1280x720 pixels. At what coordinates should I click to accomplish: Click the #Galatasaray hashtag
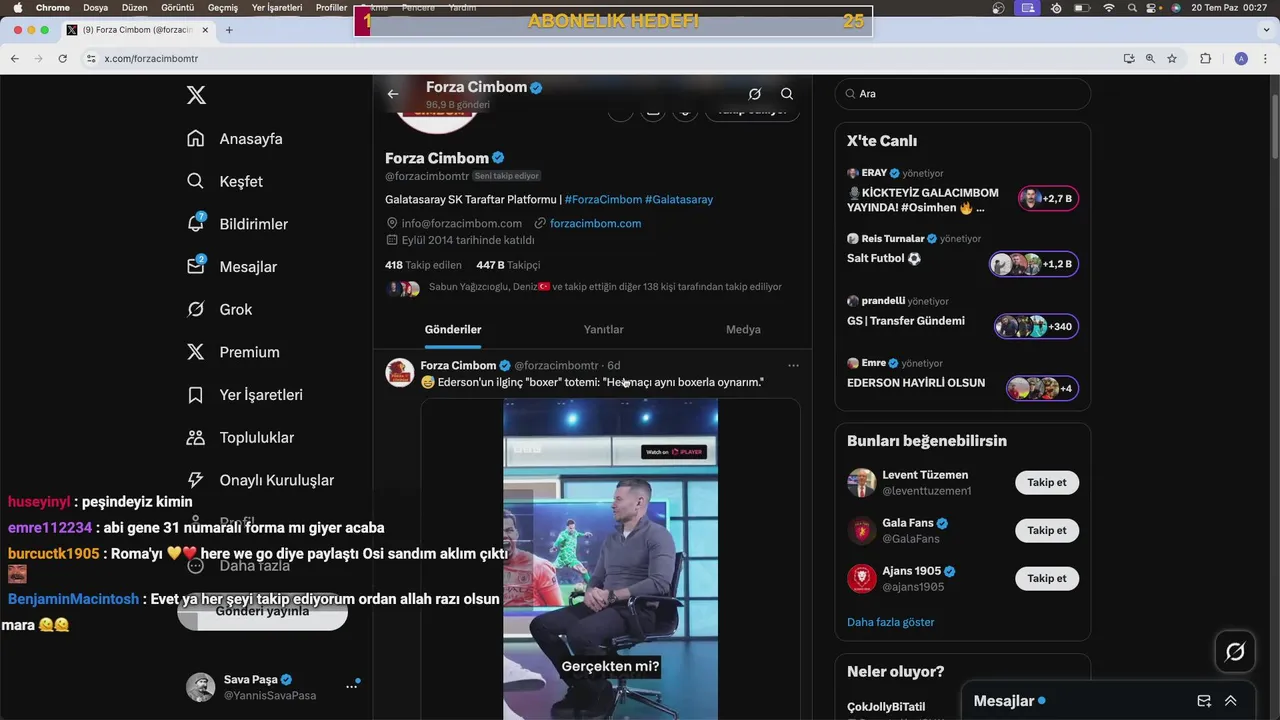[x=679, y=200]
